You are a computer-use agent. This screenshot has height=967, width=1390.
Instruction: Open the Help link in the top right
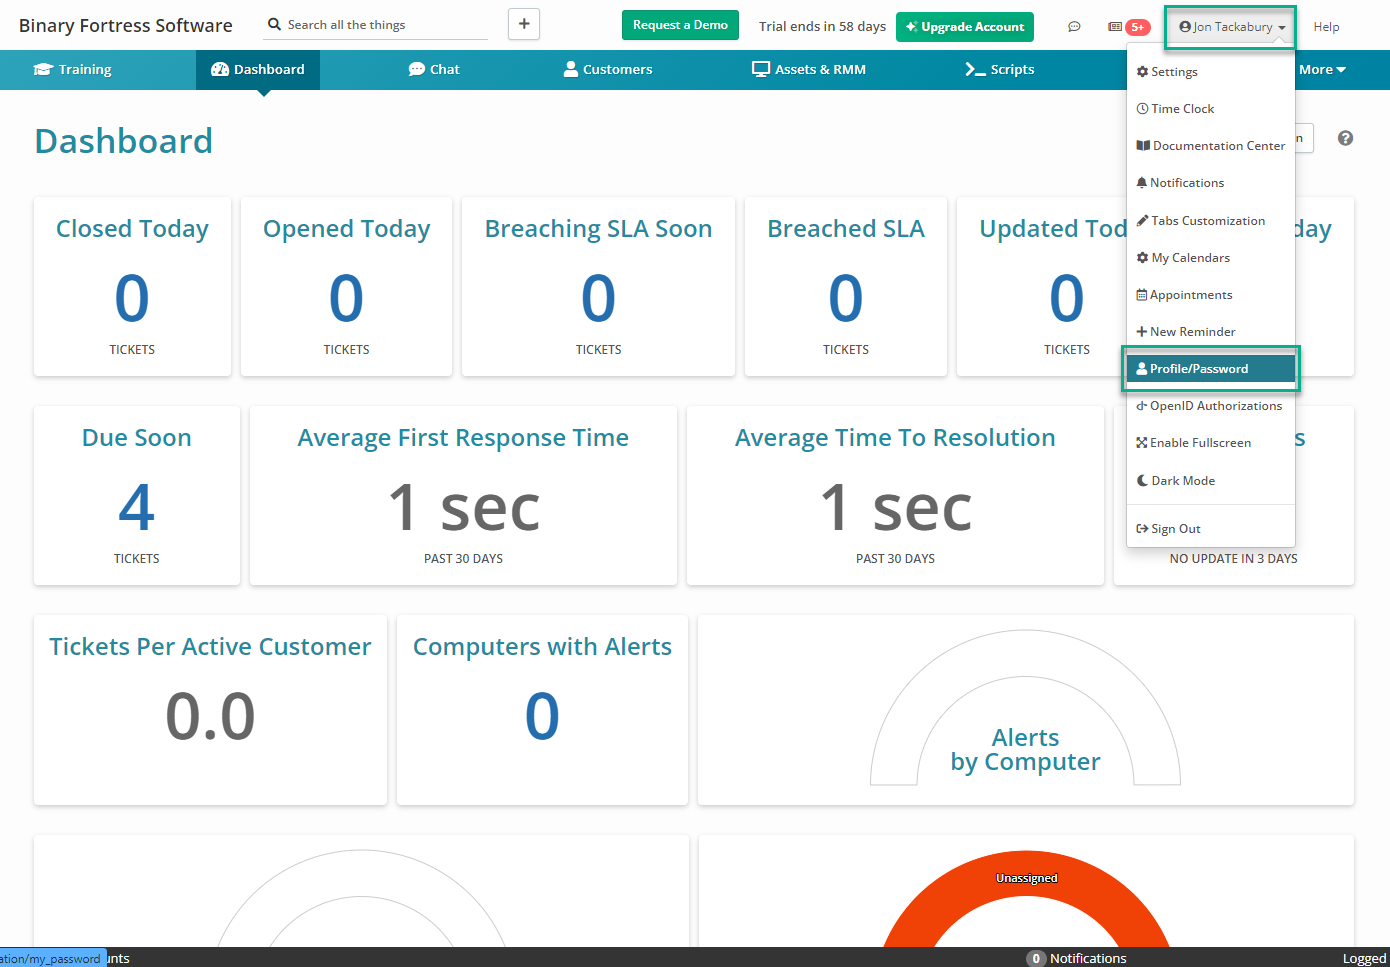click(1326, 26)
